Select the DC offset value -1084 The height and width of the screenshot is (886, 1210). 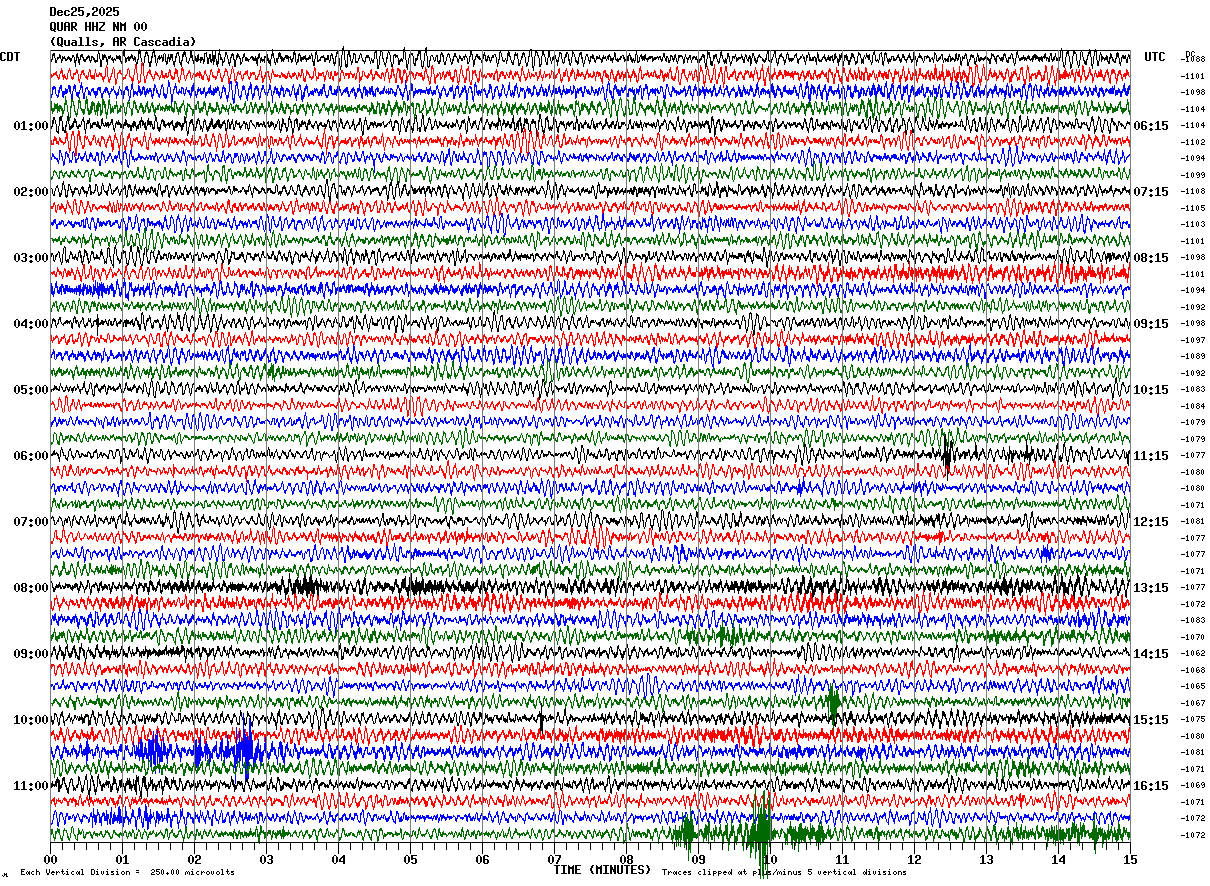pos(1193,406)
